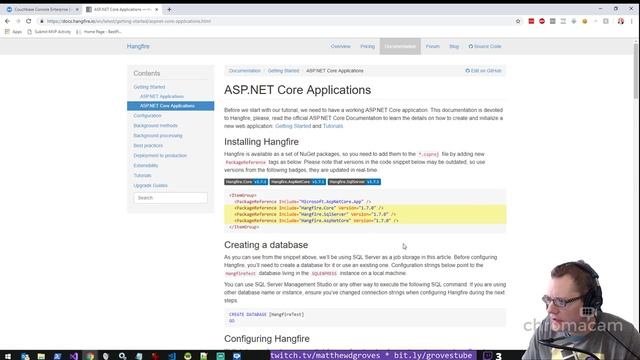Click the address bar URL
The height and width of the screenshot is (360, 640).
point(129,21)
